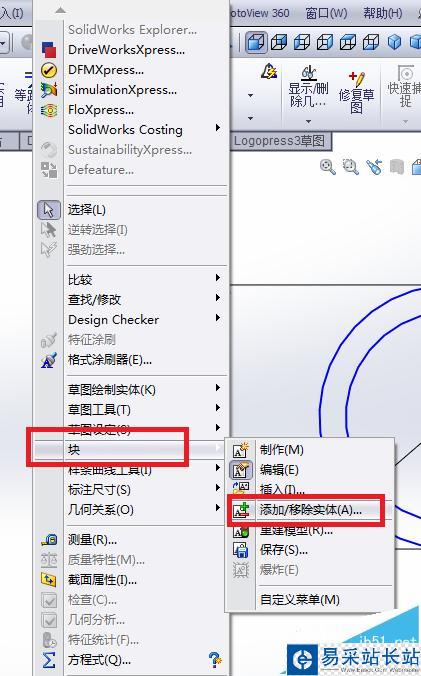Choose 添加/移除实体(A) entry

pos(310,510)
